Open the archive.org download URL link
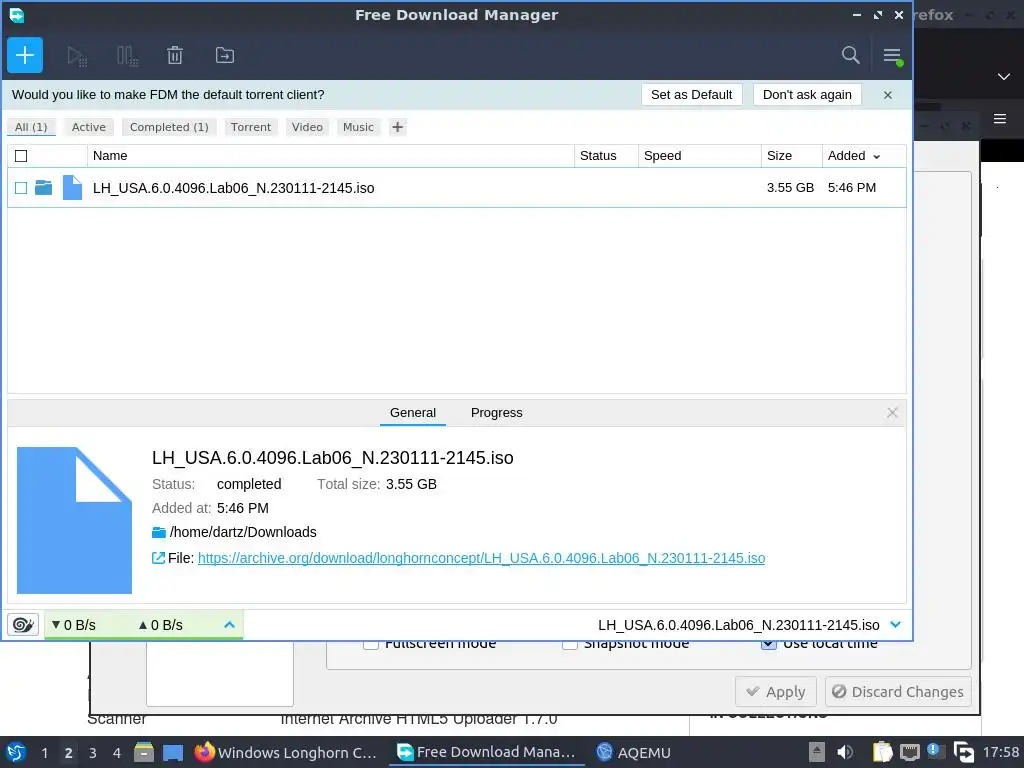Image resolution: width=1024 pixels, height=768 pixels. 481,558
